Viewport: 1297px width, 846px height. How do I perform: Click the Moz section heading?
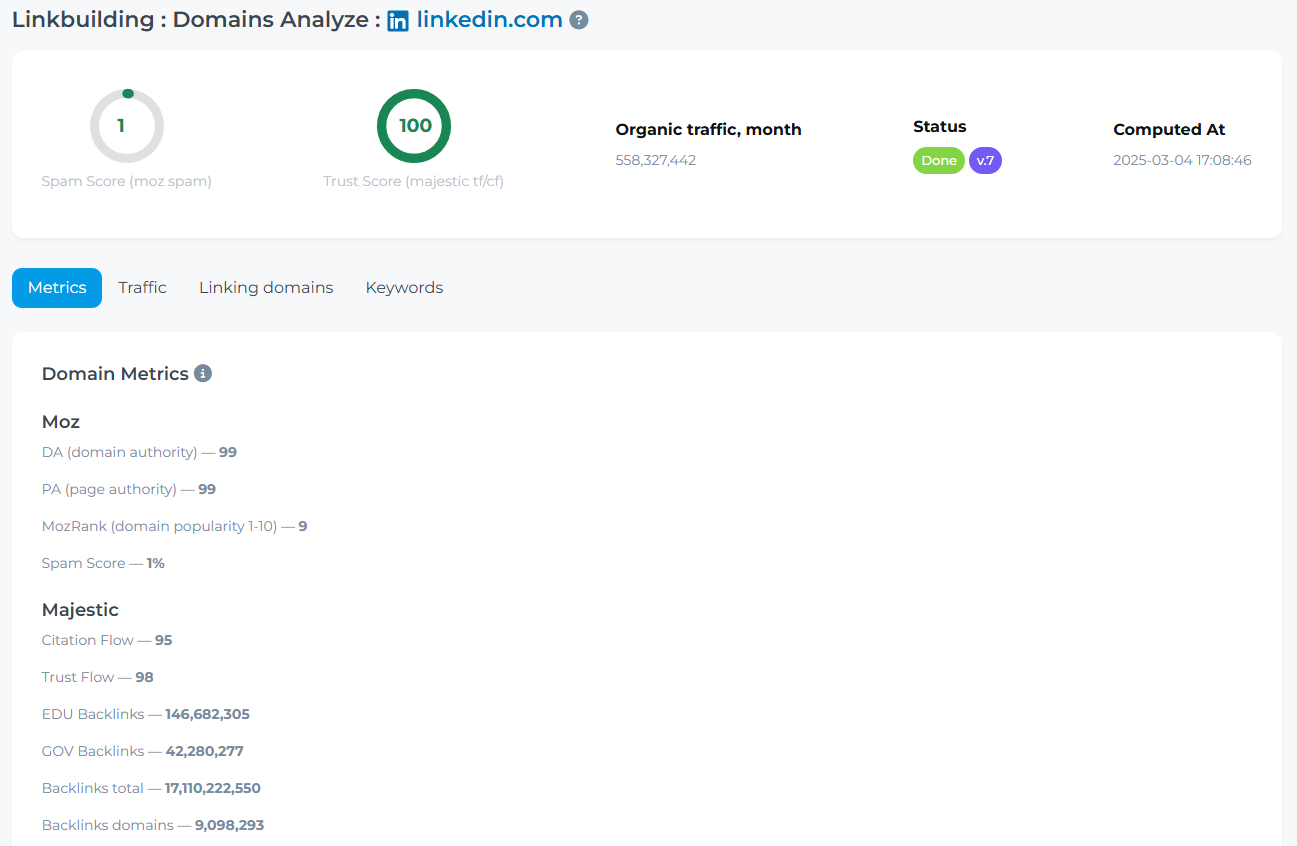pos(61,422)
